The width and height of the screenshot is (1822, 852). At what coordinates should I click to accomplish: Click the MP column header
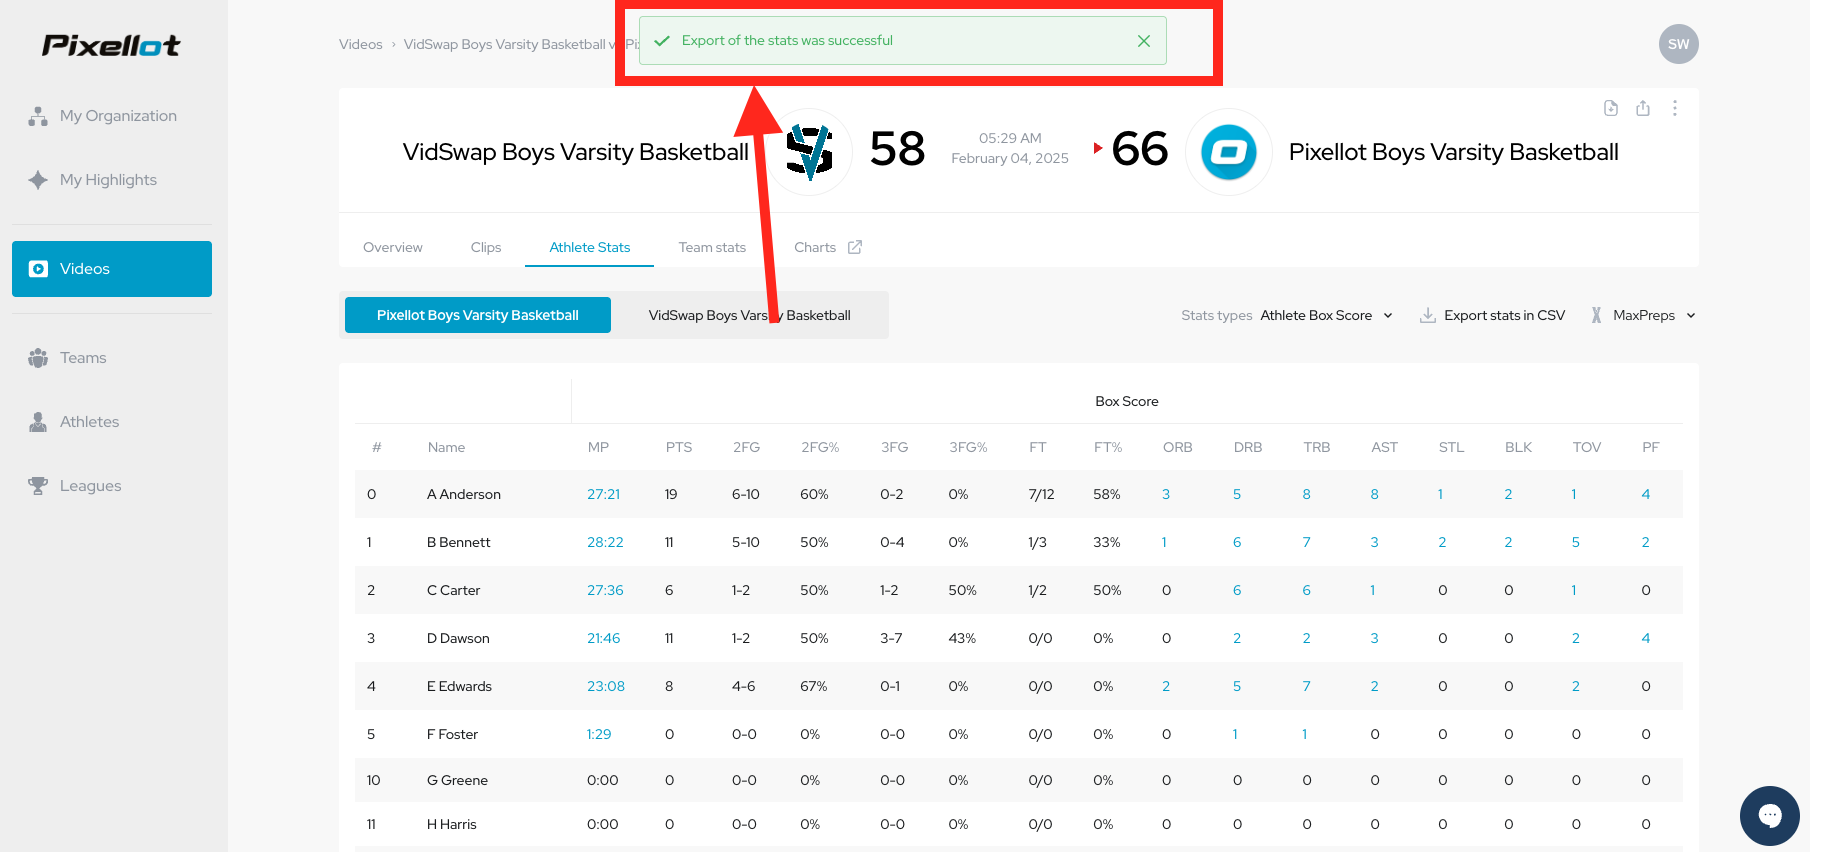click(x=598, y=447)
